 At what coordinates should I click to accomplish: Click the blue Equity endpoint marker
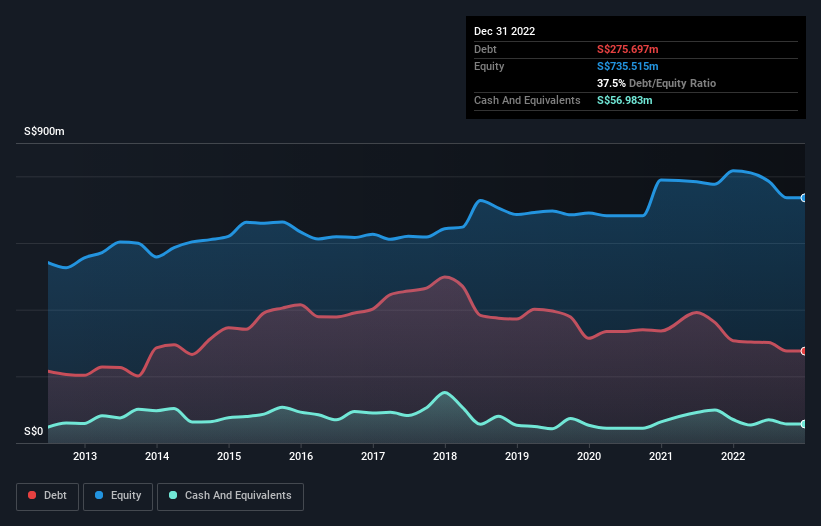pos(804,198)
